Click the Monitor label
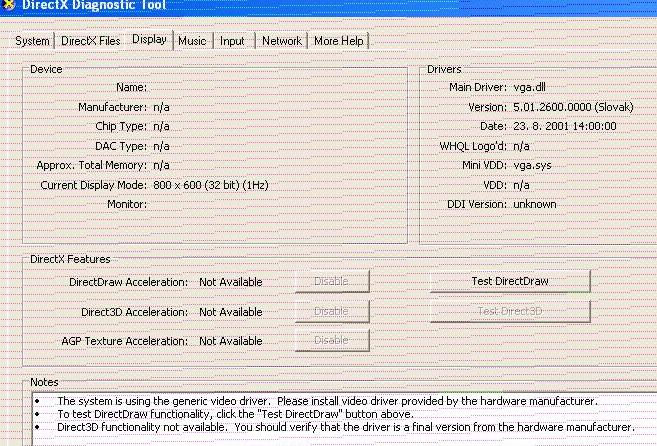 127,204
